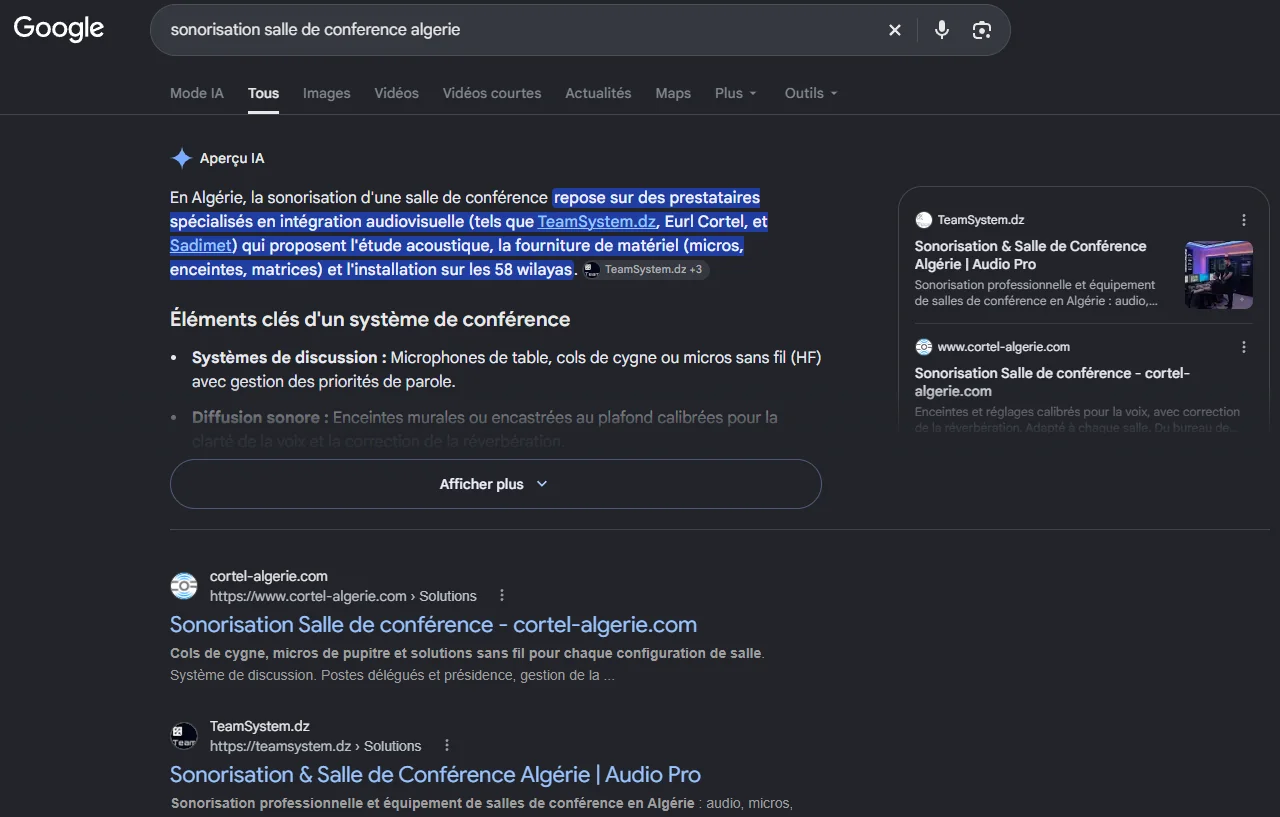Image resolution: width=1280 pixels, height=817 pixels.
Task: Click the Aperçu IA sparkle icon
Action: coord(182,158)
